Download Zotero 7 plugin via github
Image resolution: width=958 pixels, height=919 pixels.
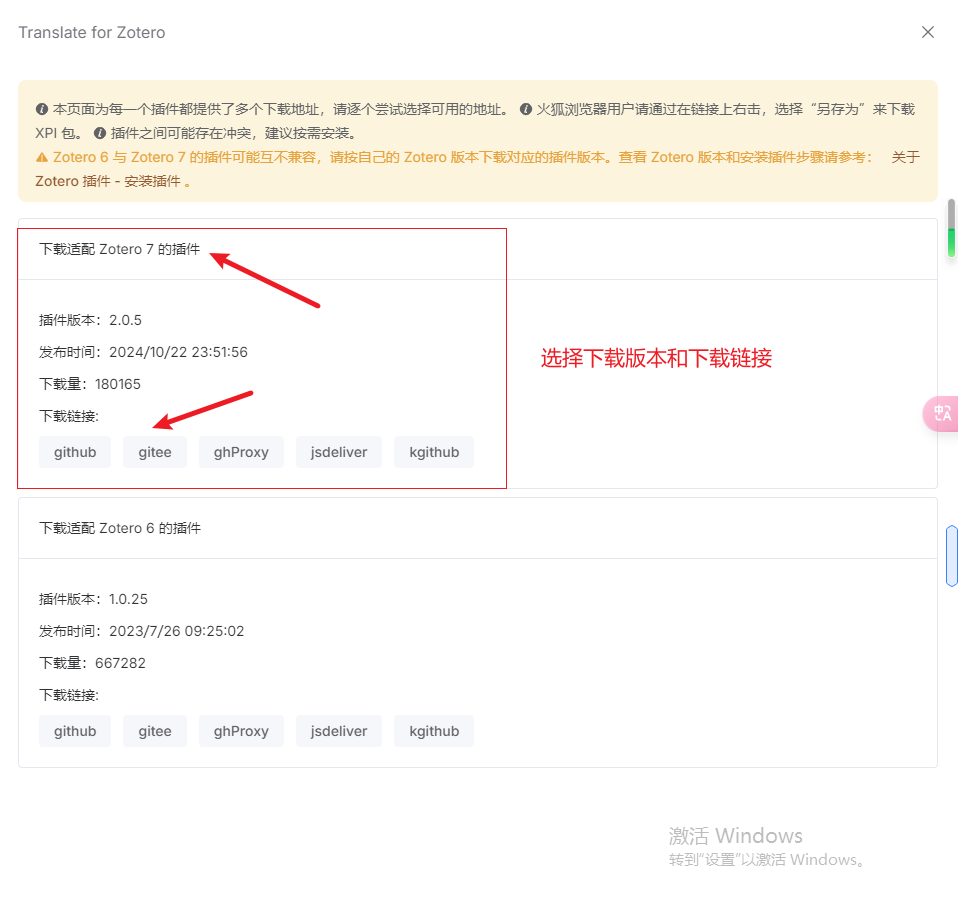(75, 452)
